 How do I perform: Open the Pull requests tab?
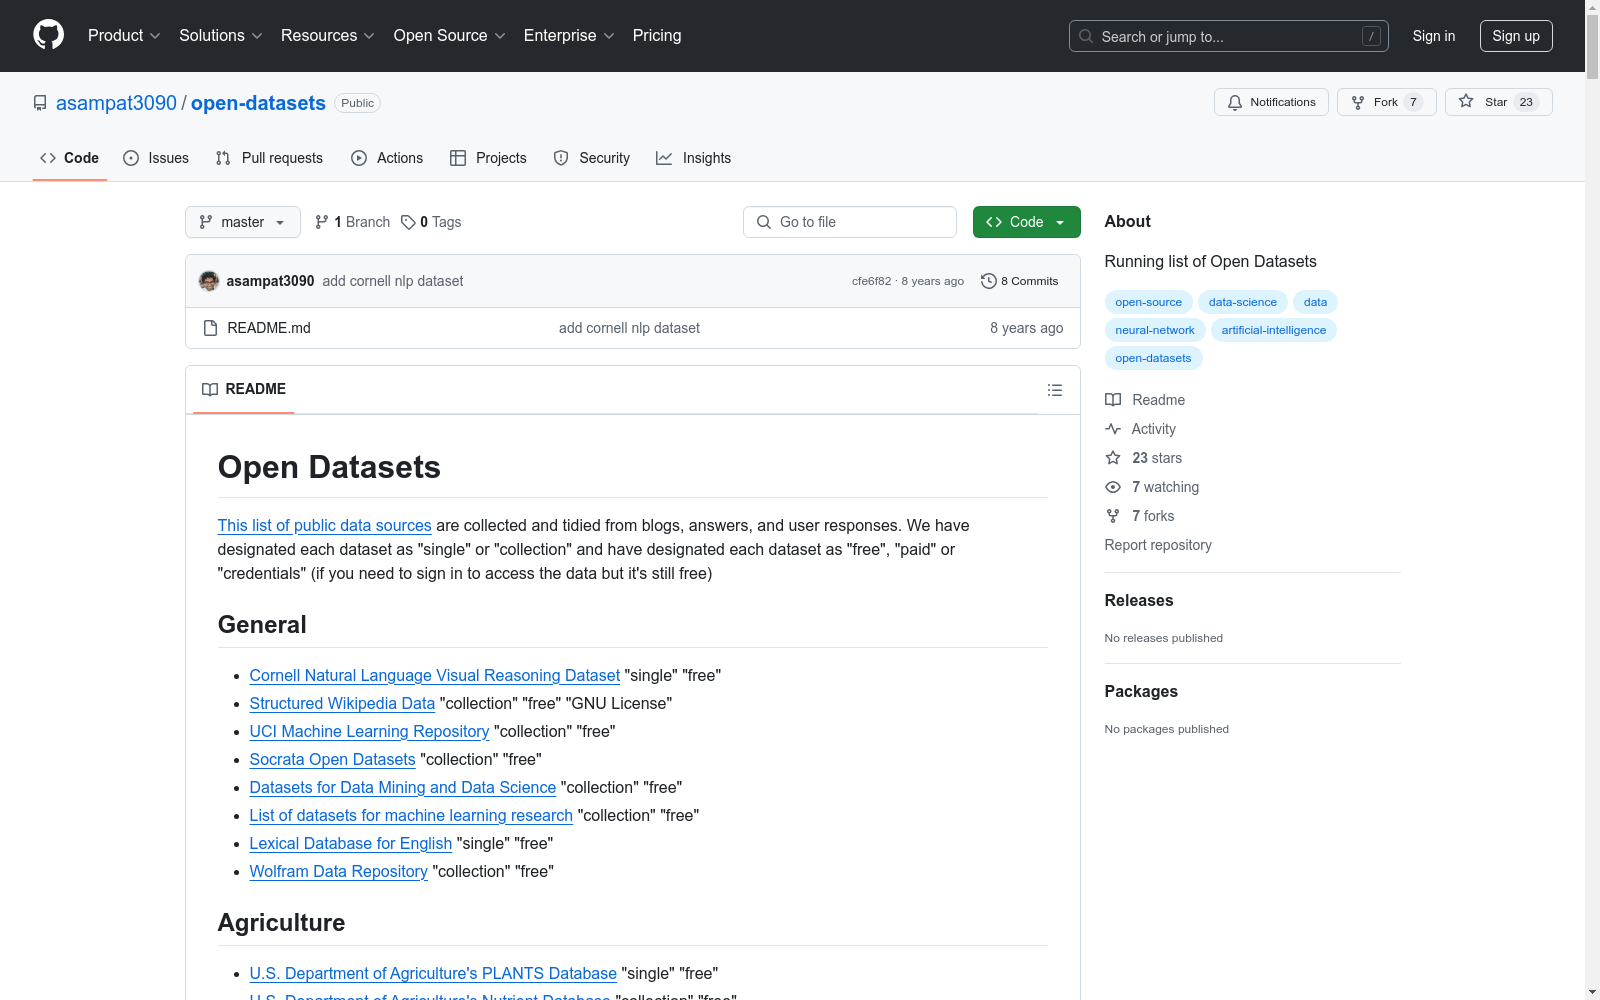click(x=269, y=158)
